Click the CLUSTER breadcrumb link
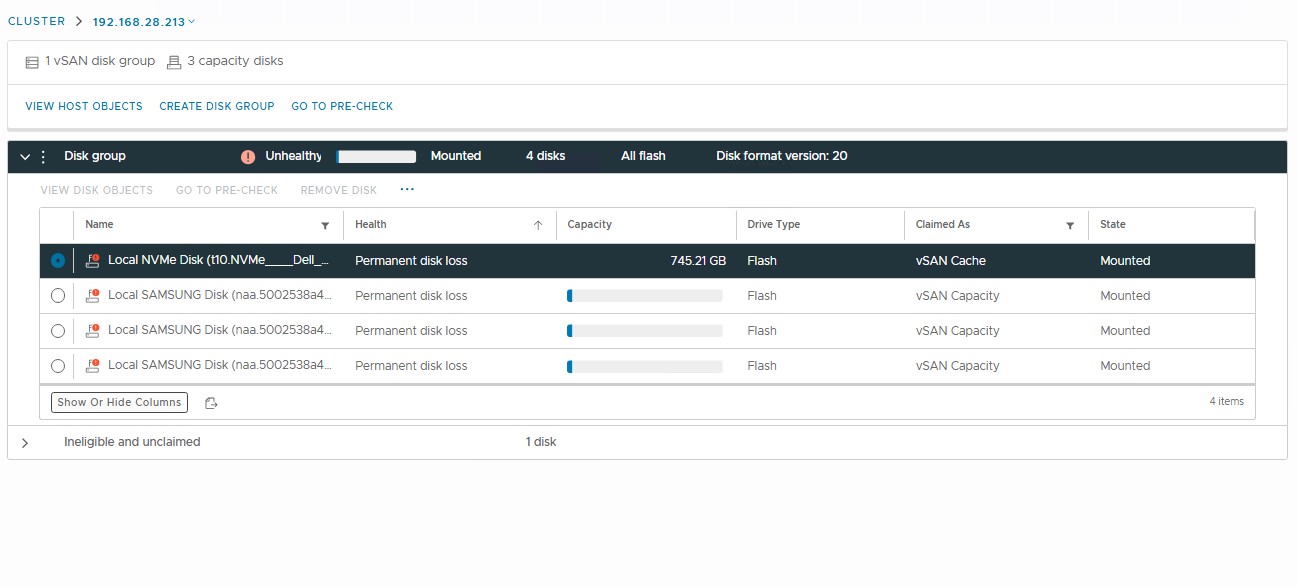Screen dimensions: 1298x587 36,20
